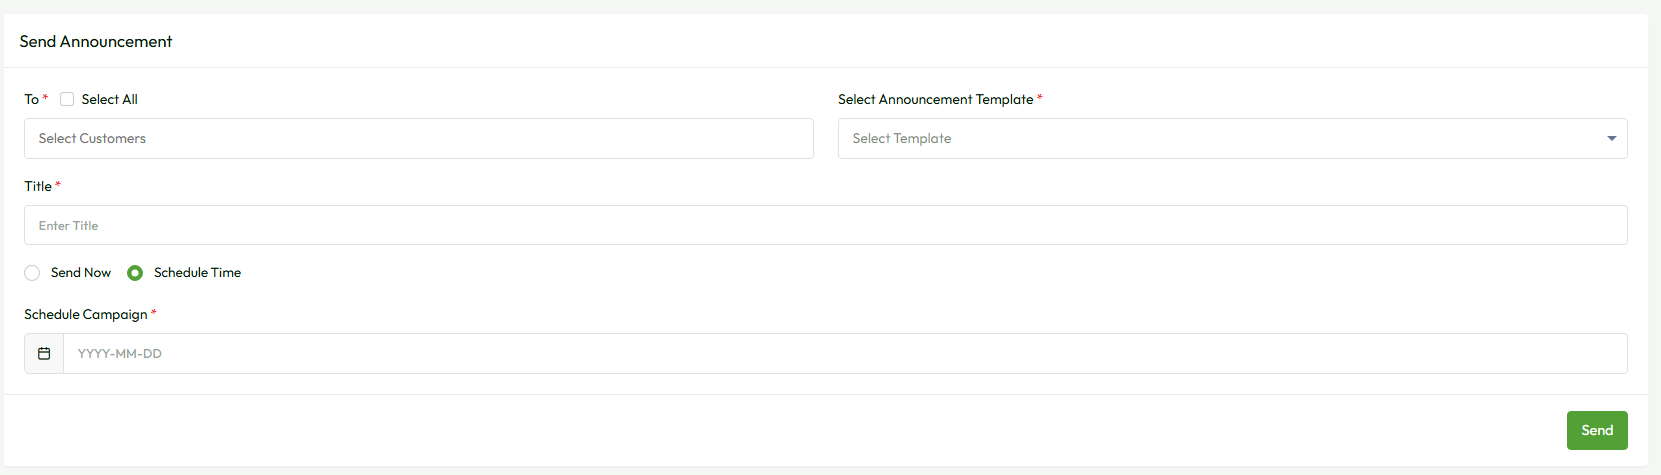Image resolution: width=1661 pixels, height=475 pixels.
Task: Open the Select Customers multi-select field
Action: pyautogui.click(x=418, y=138)
